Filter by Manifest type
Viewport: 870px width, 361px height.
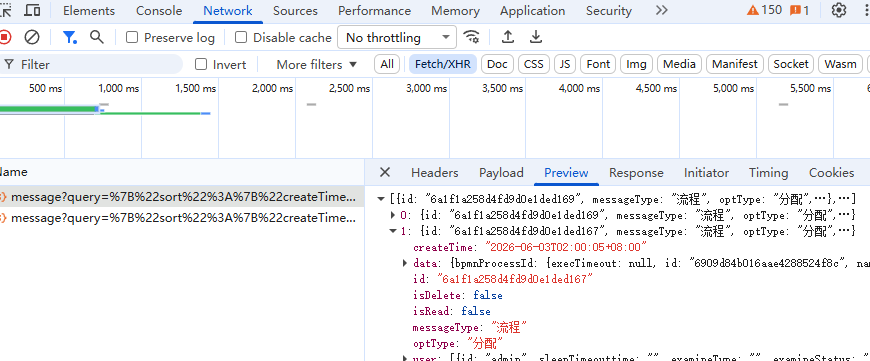pos(735,64)
